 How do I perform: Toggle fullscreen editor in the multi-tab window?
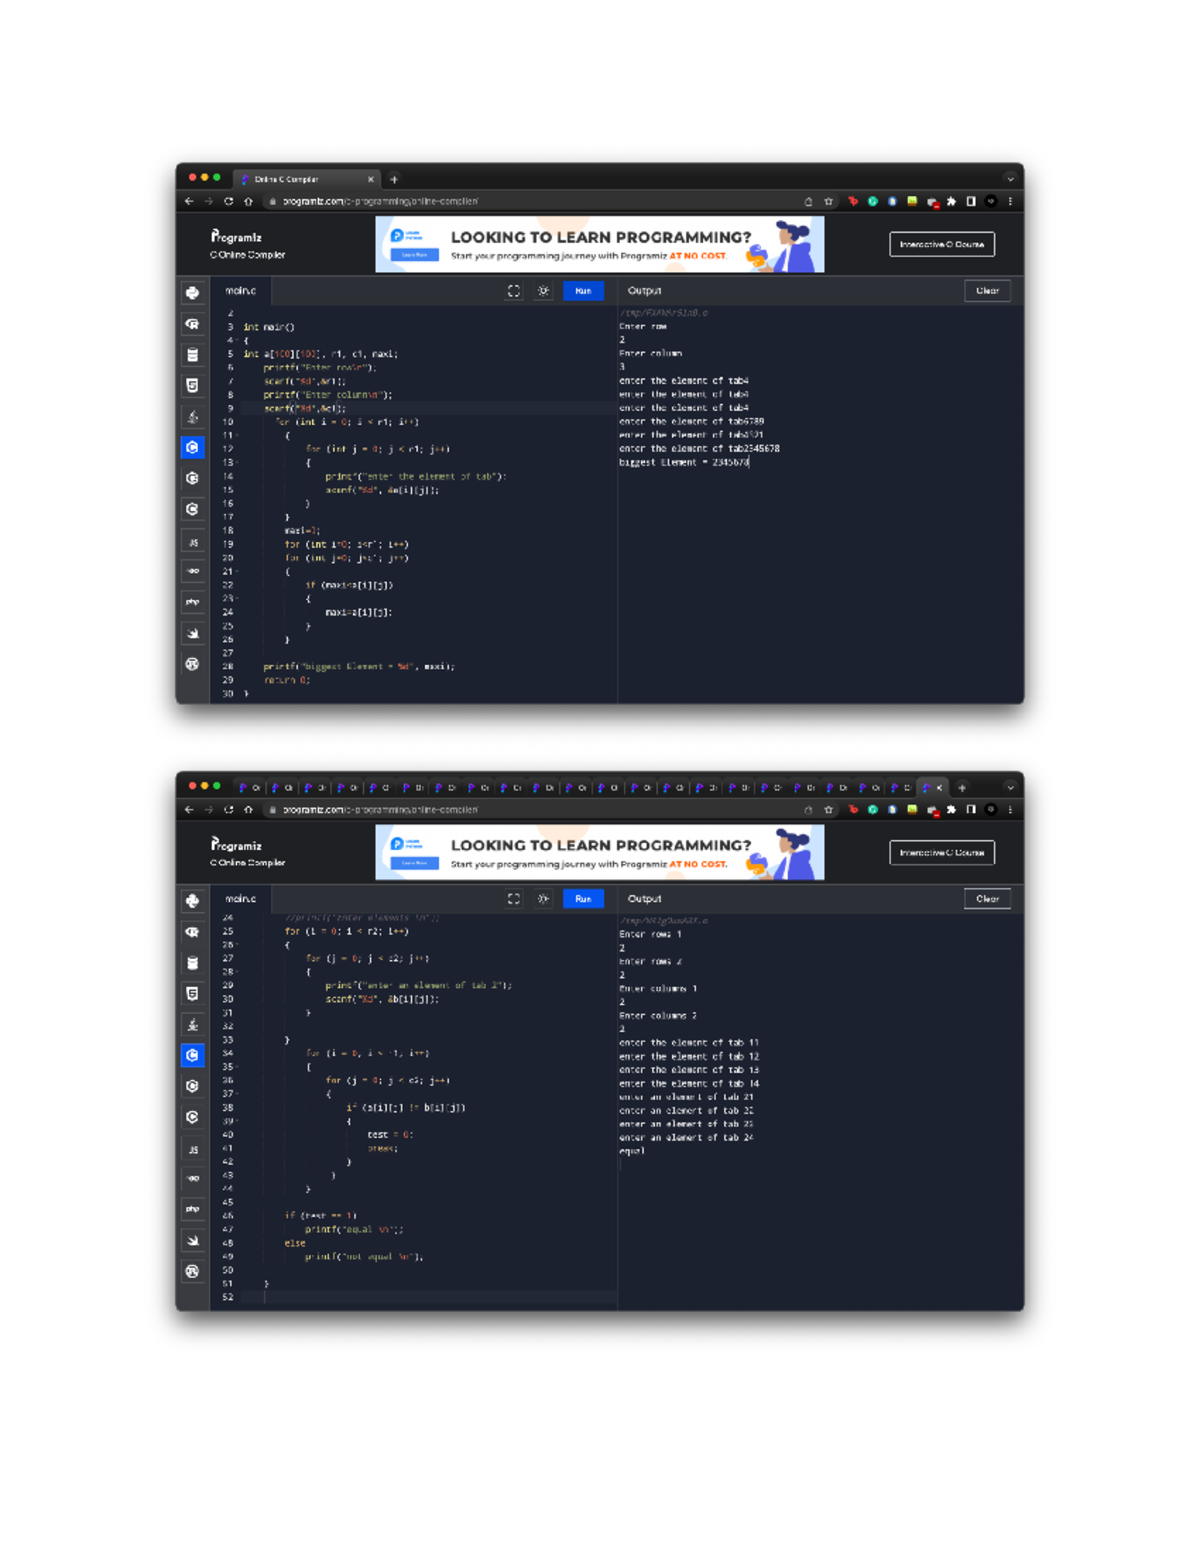click(x=514, y=899)
